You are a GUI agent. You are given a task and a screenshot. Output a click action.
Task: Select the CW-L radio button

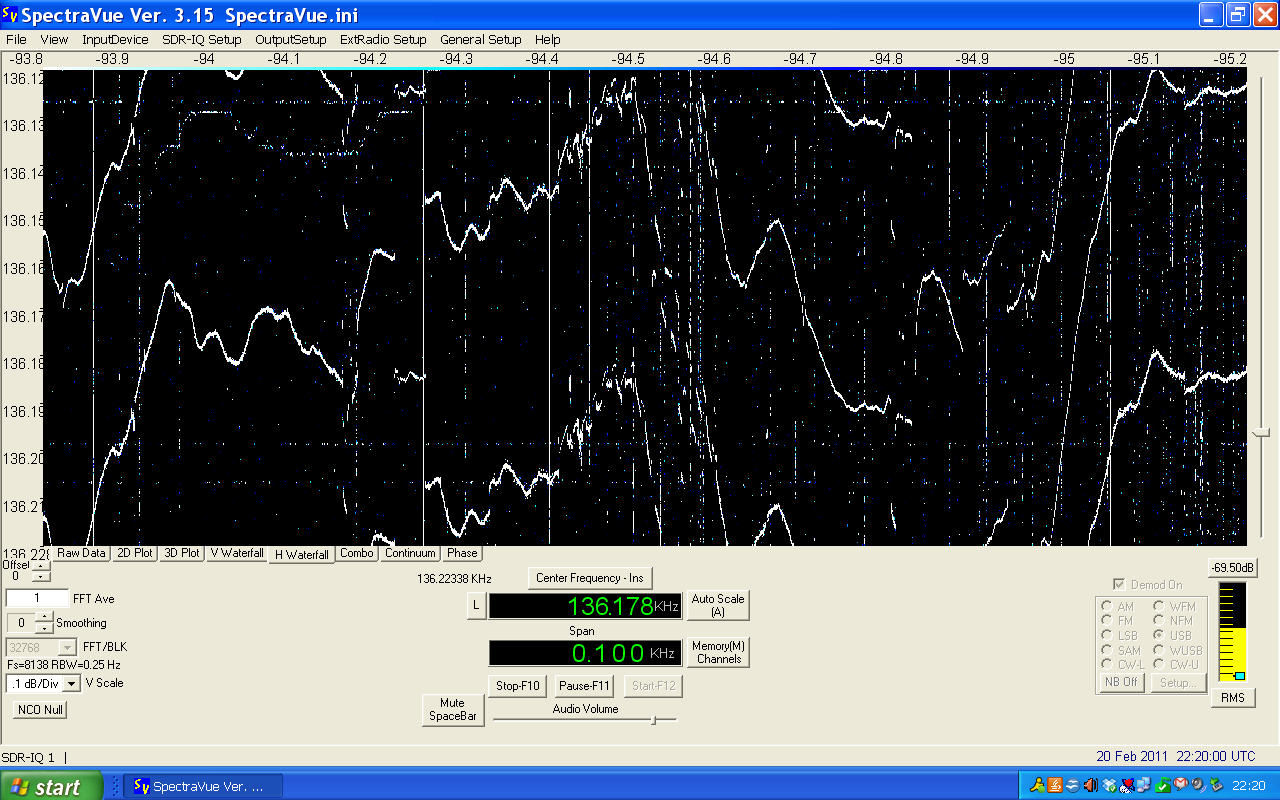(x=1106, y=665)
